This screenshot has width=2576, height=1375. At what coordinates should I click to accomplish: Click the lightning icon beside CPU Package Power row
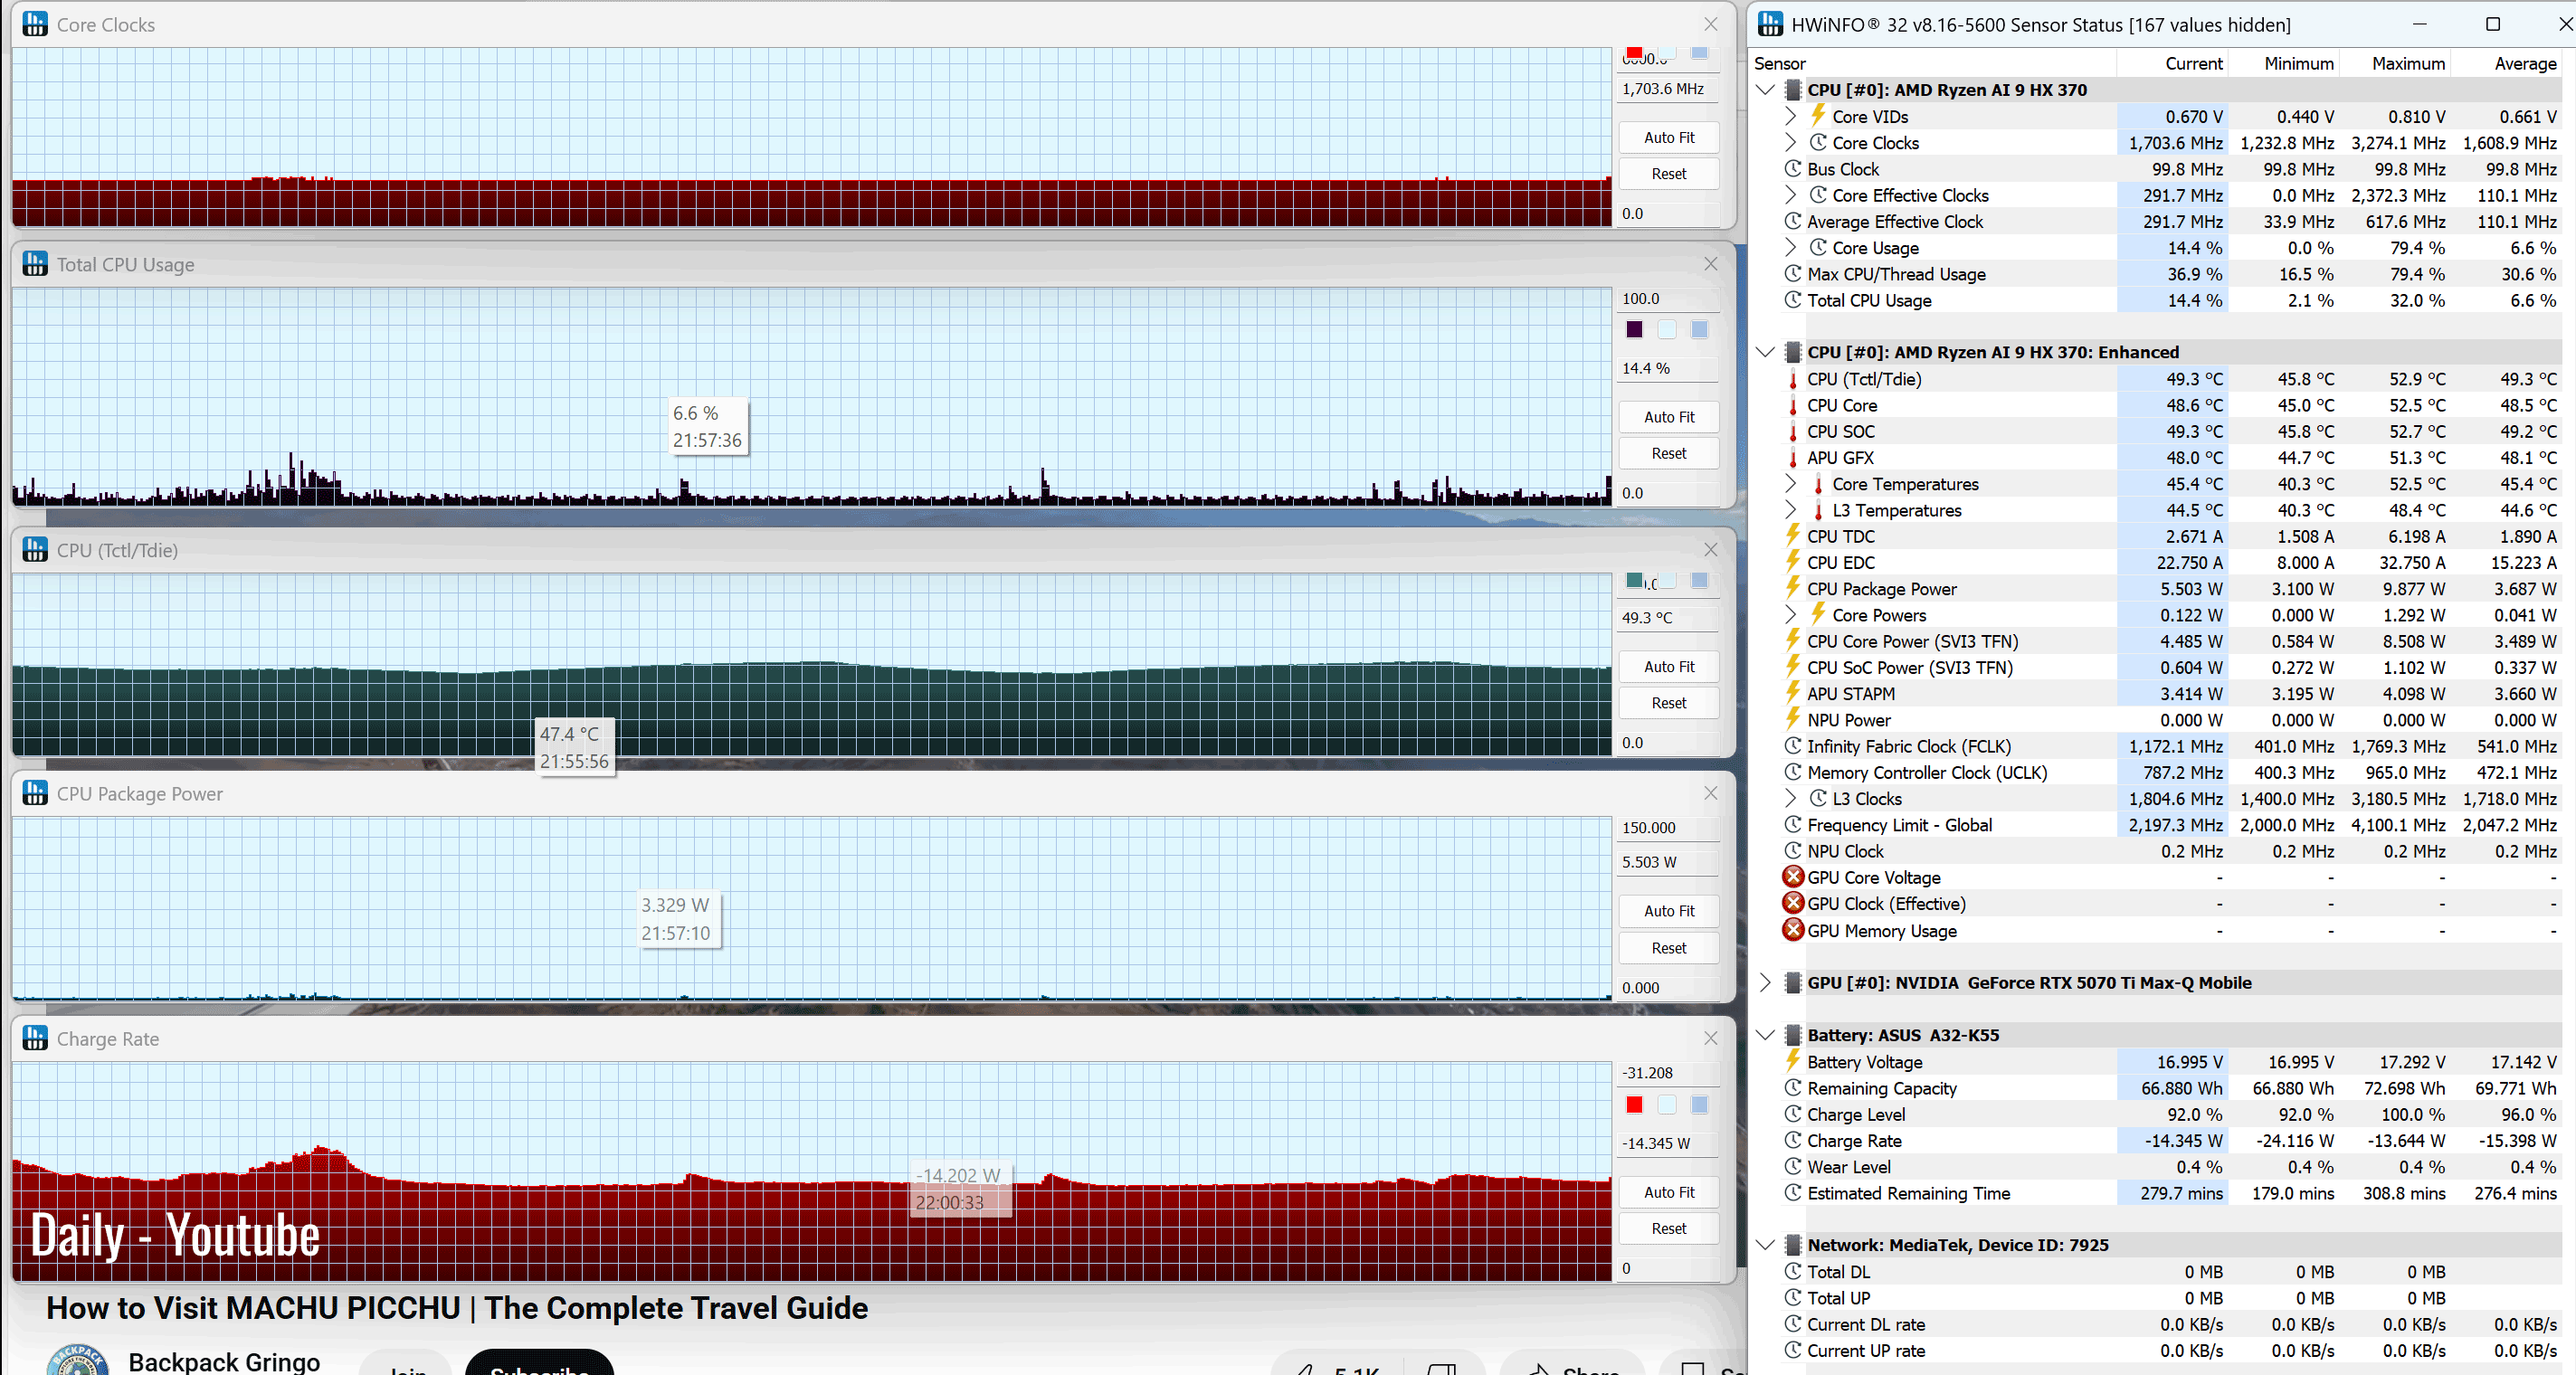point(1793,588)
